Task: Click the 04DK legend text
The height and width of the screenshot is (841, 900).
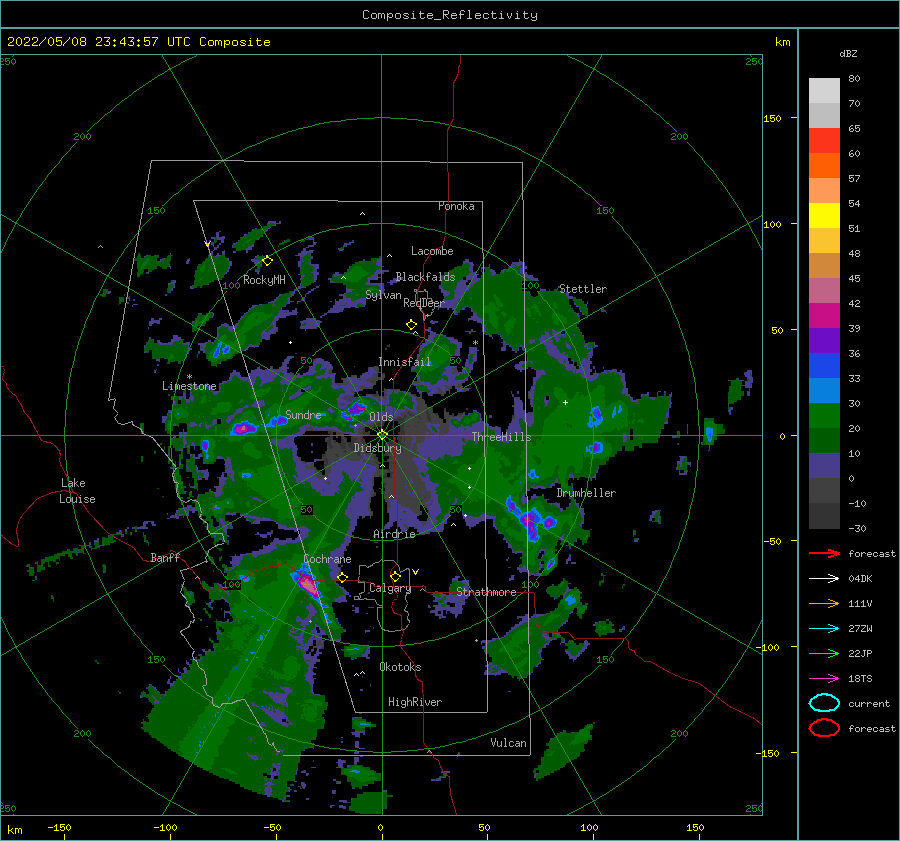Action: pyautogui.click(x=860, y=578)
